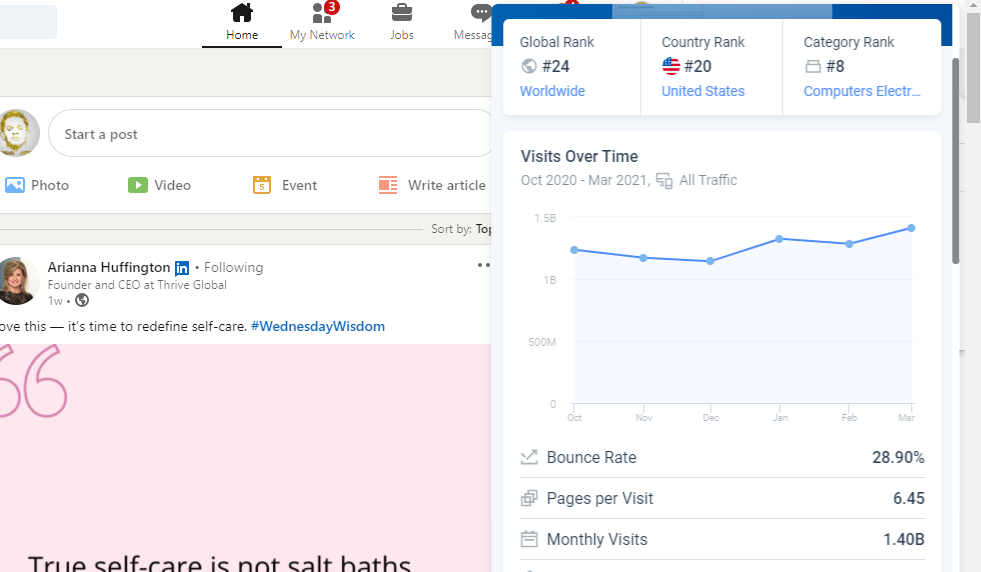
Task: Click the post quote image
Action: (x=246, y=457)
